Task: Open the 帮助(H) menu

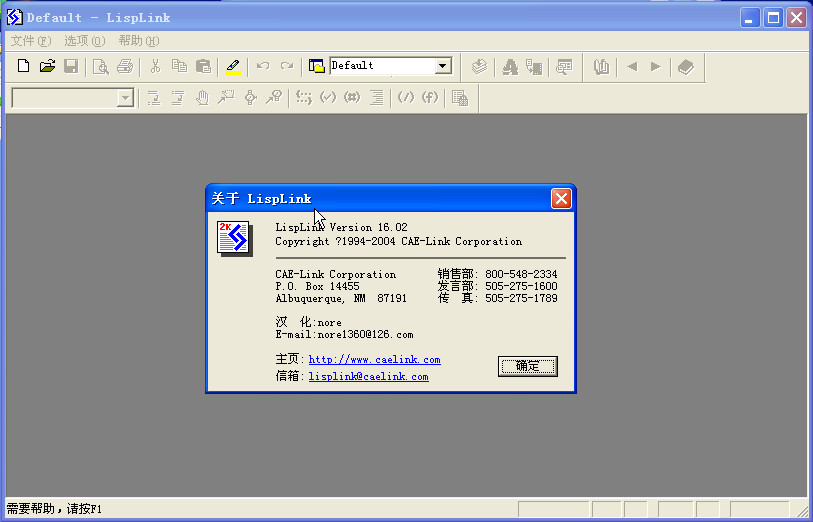Action: coord(139,41)
